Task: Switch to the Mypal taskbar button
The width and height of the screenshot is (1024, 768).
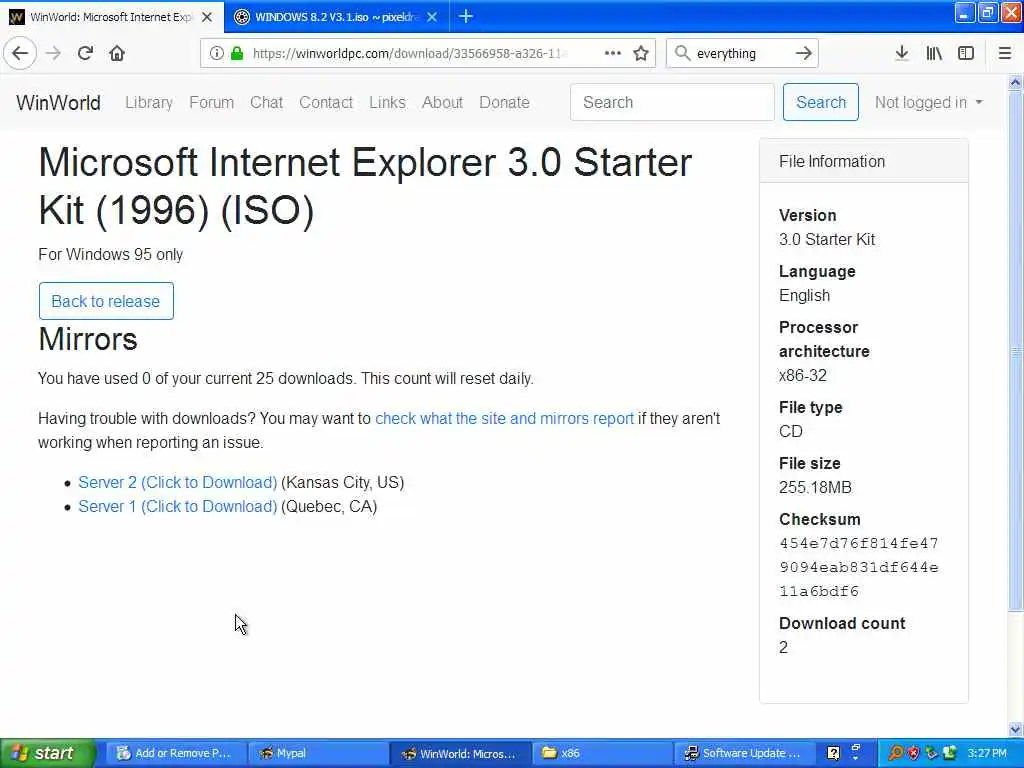Action: click(x=318, y=753)
